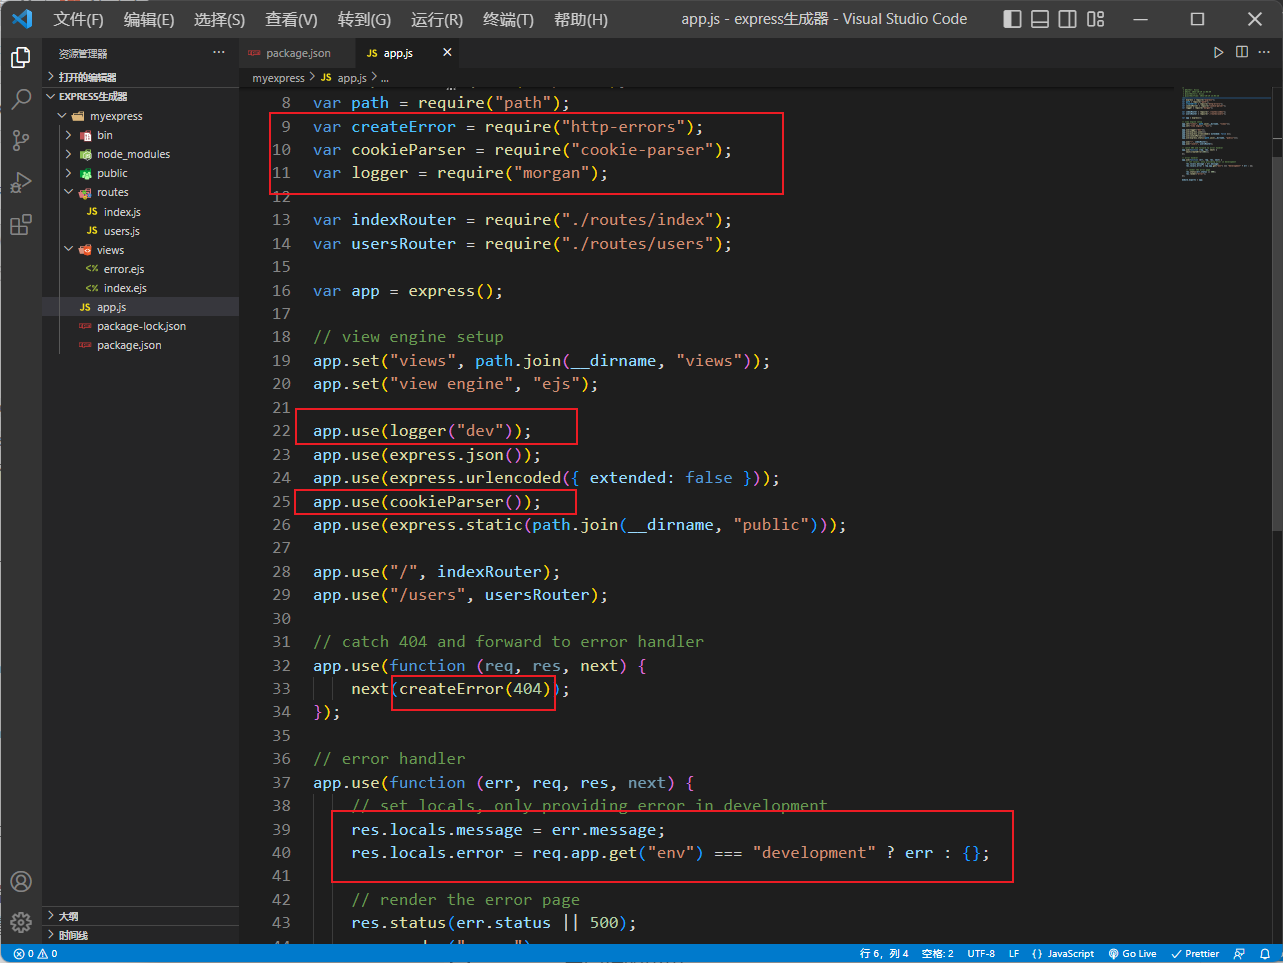
Task: Open error.ejs in views folder
Action: pyautogui.click(x=140, y=269)
